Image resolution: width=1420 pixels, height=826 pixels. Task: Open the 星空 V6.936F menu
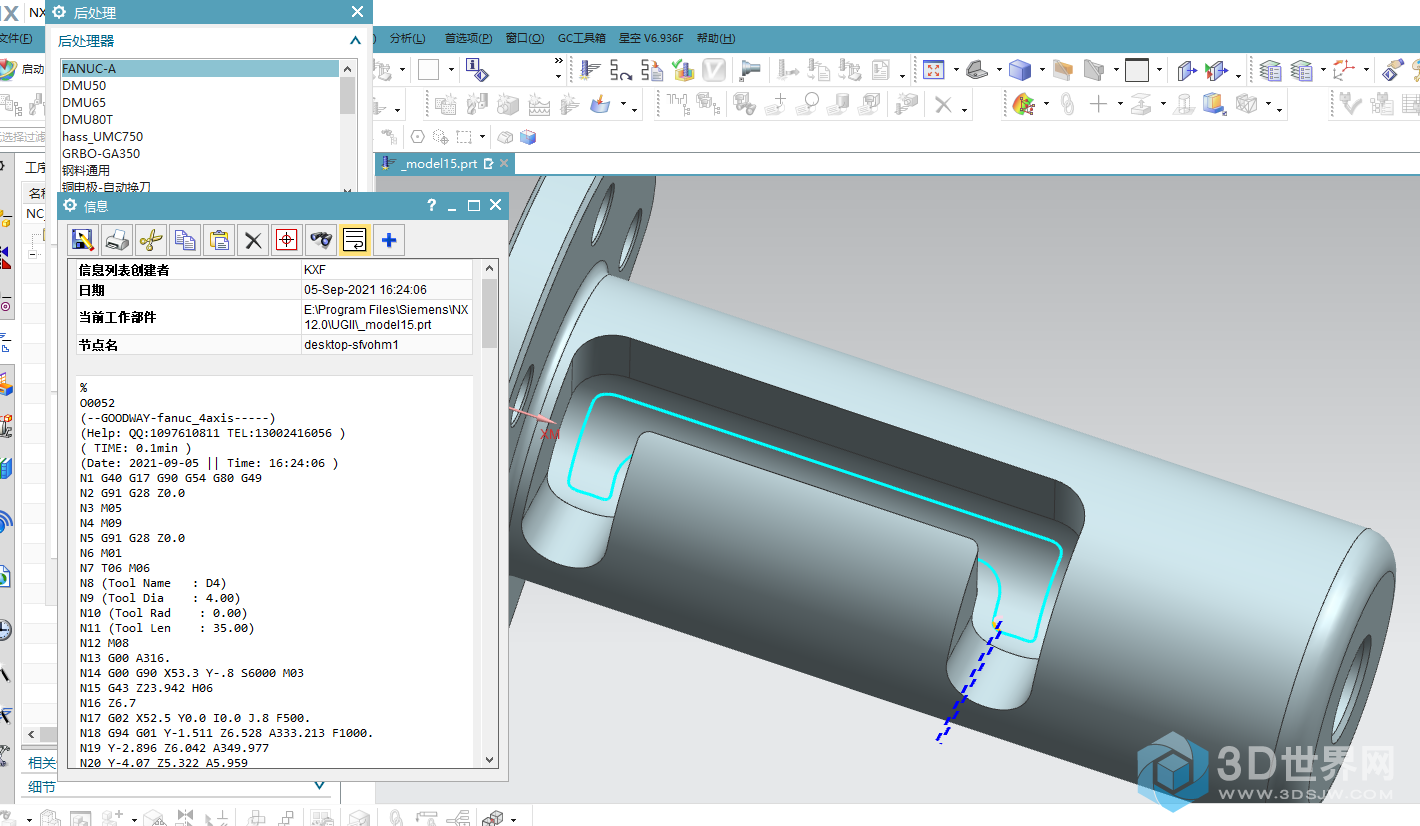tap(651, 38)
